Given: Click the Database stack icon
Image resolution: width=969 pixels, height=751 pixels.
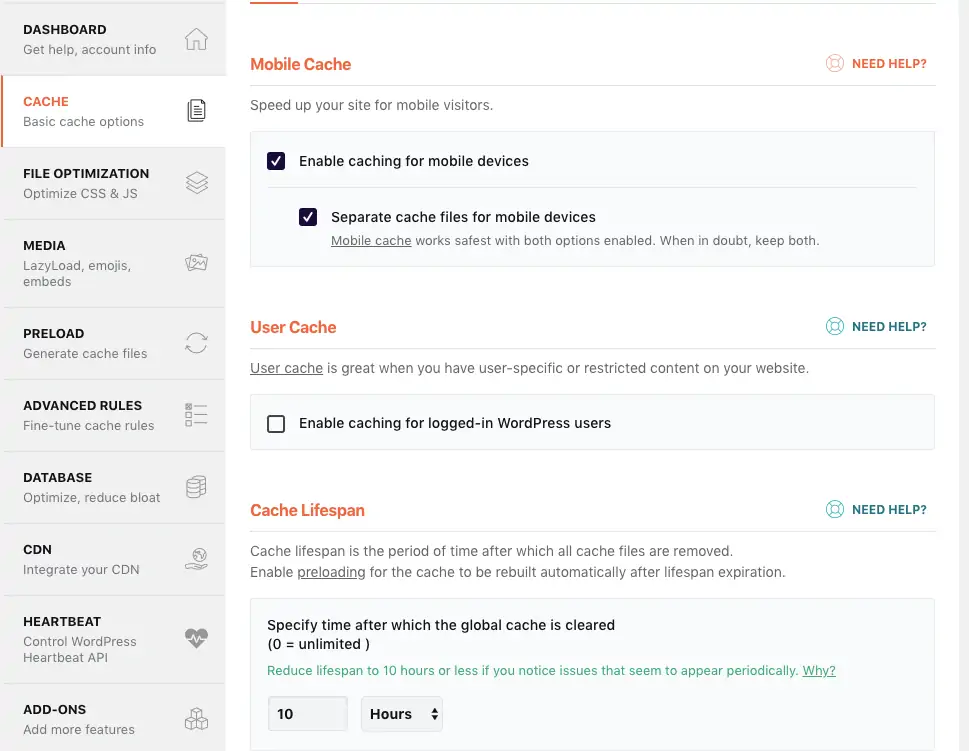Looking at the screenshot, I should [x=197, y=487].
